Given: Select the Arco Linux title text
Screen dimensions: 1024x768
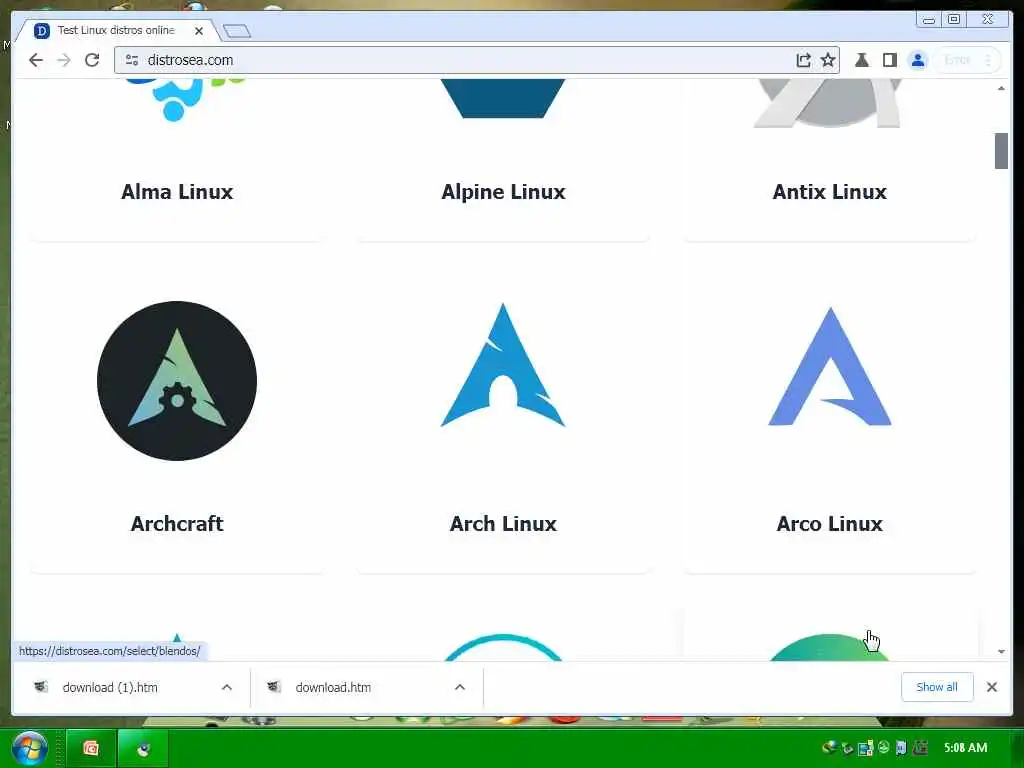Looking at the screenshot, I should tap(829, 524).
